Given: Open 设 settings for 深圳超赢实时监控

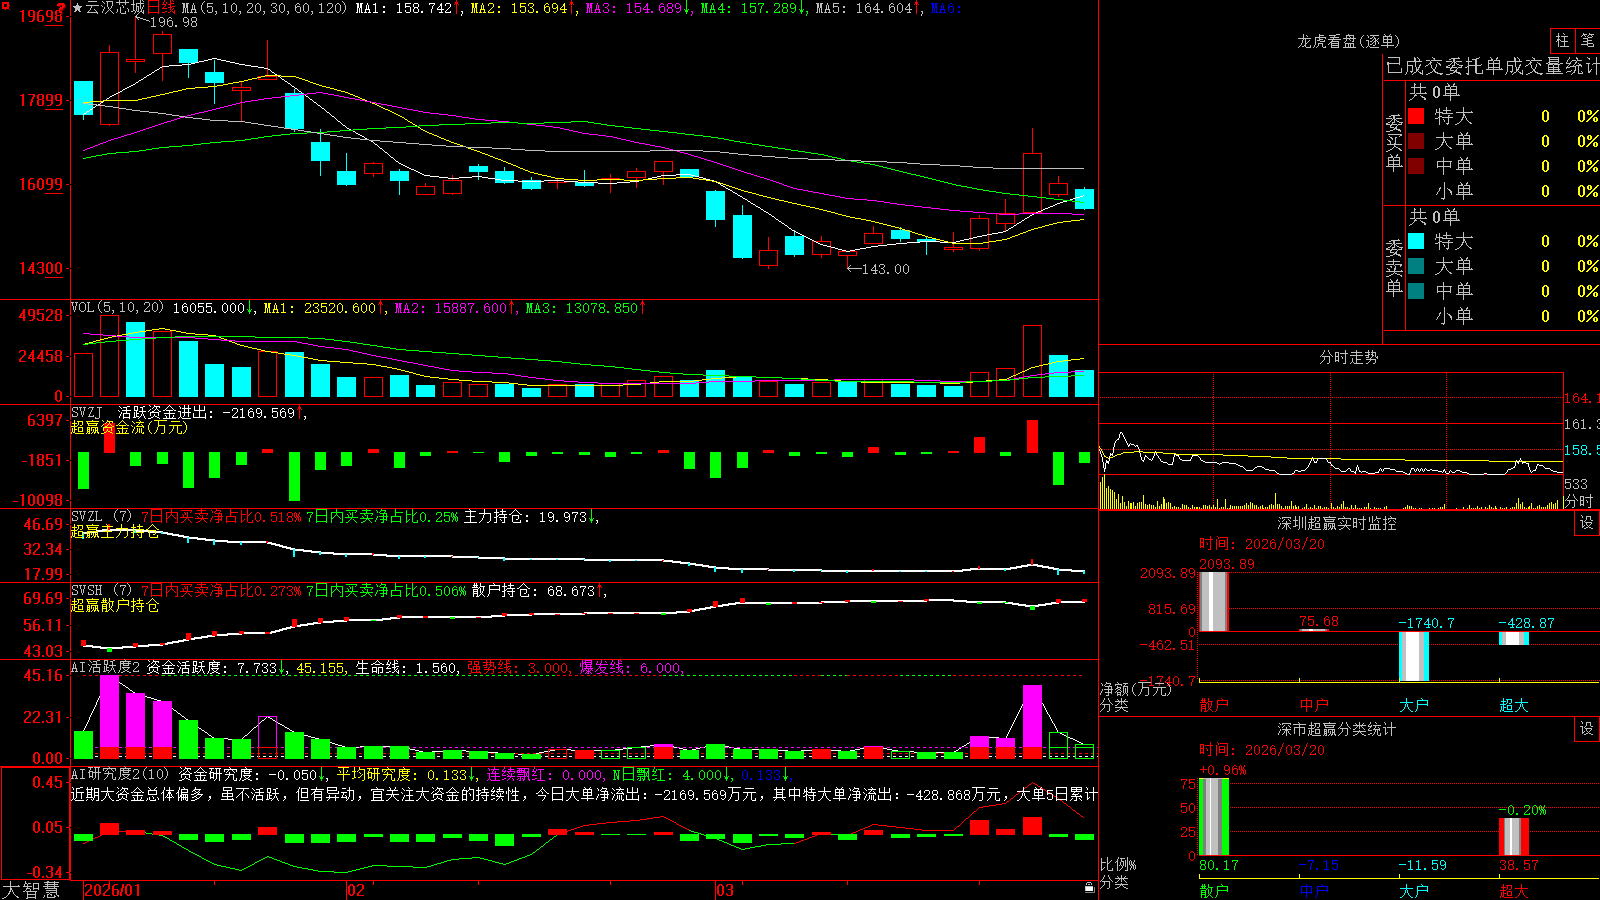Looking at the screenshot, I should tap(1587, 523).
